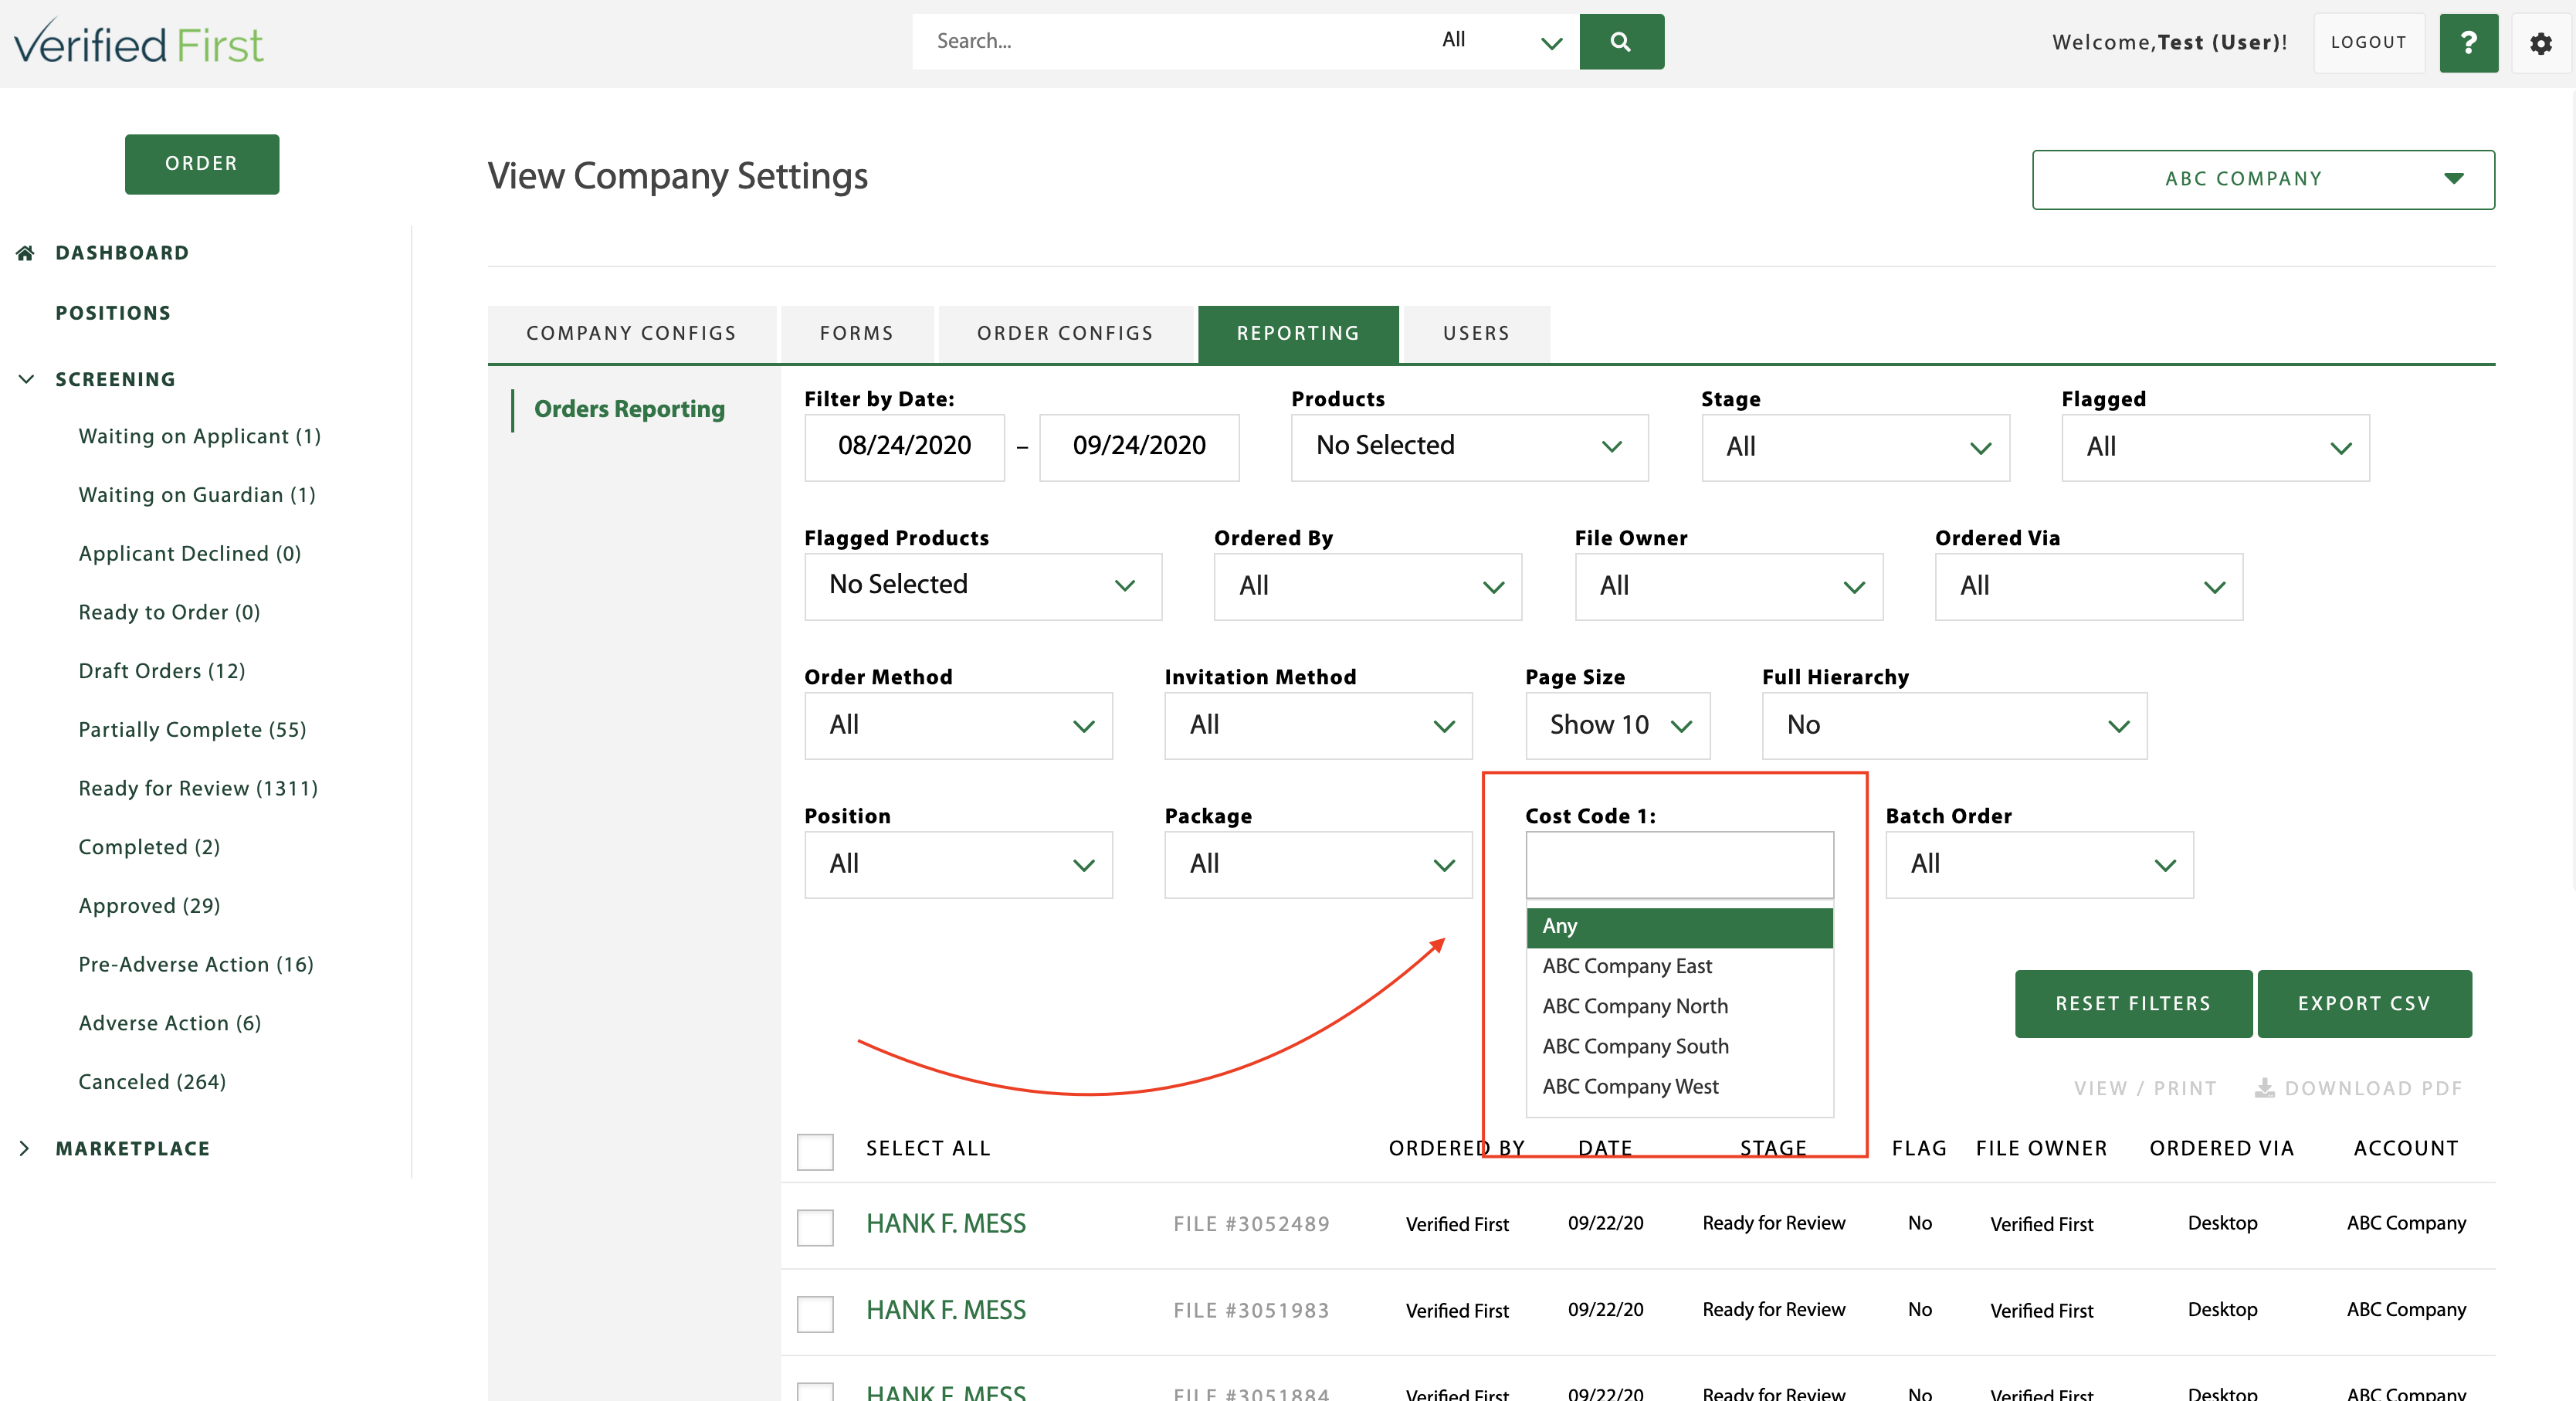This screenshot has height=1401, width=2576.
Task: Click the green search magnifier button
Action: [1621, 41]
